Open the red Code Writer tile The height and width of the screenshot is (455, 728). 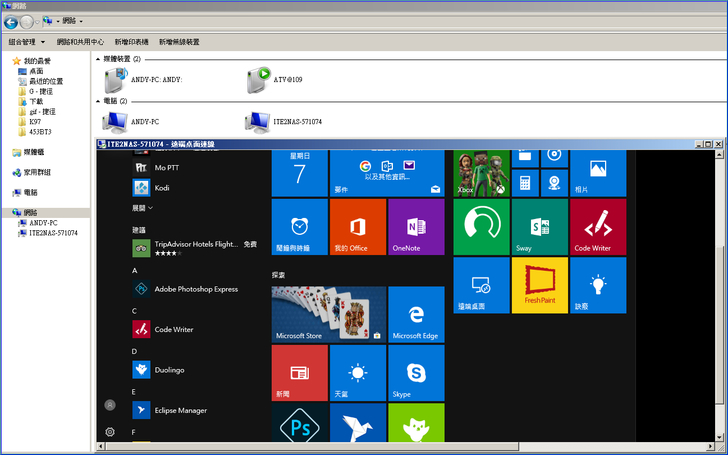(597, 227)
